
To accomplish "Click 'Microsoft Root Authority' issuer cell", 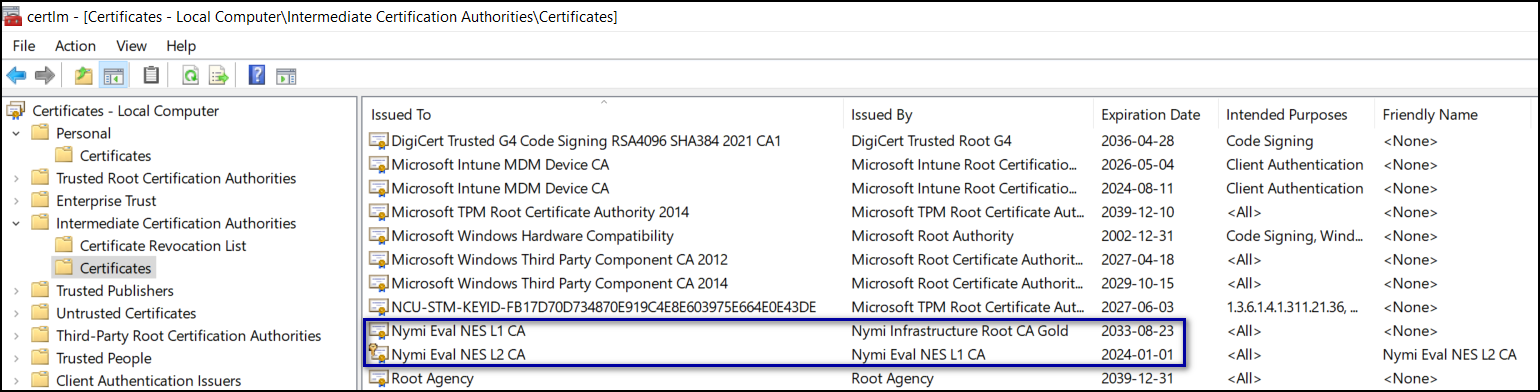I will click(932, 236).
